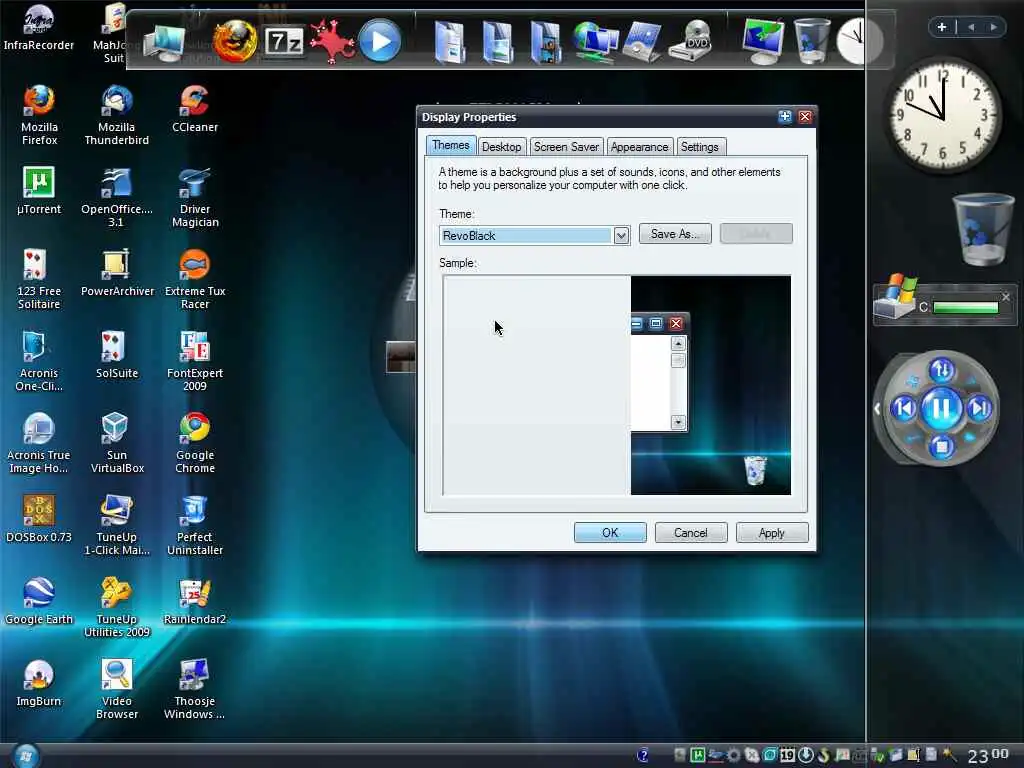
Task: Open the Mozilla Thunderbird desktop icon
Action: click(x=116, y=114)
